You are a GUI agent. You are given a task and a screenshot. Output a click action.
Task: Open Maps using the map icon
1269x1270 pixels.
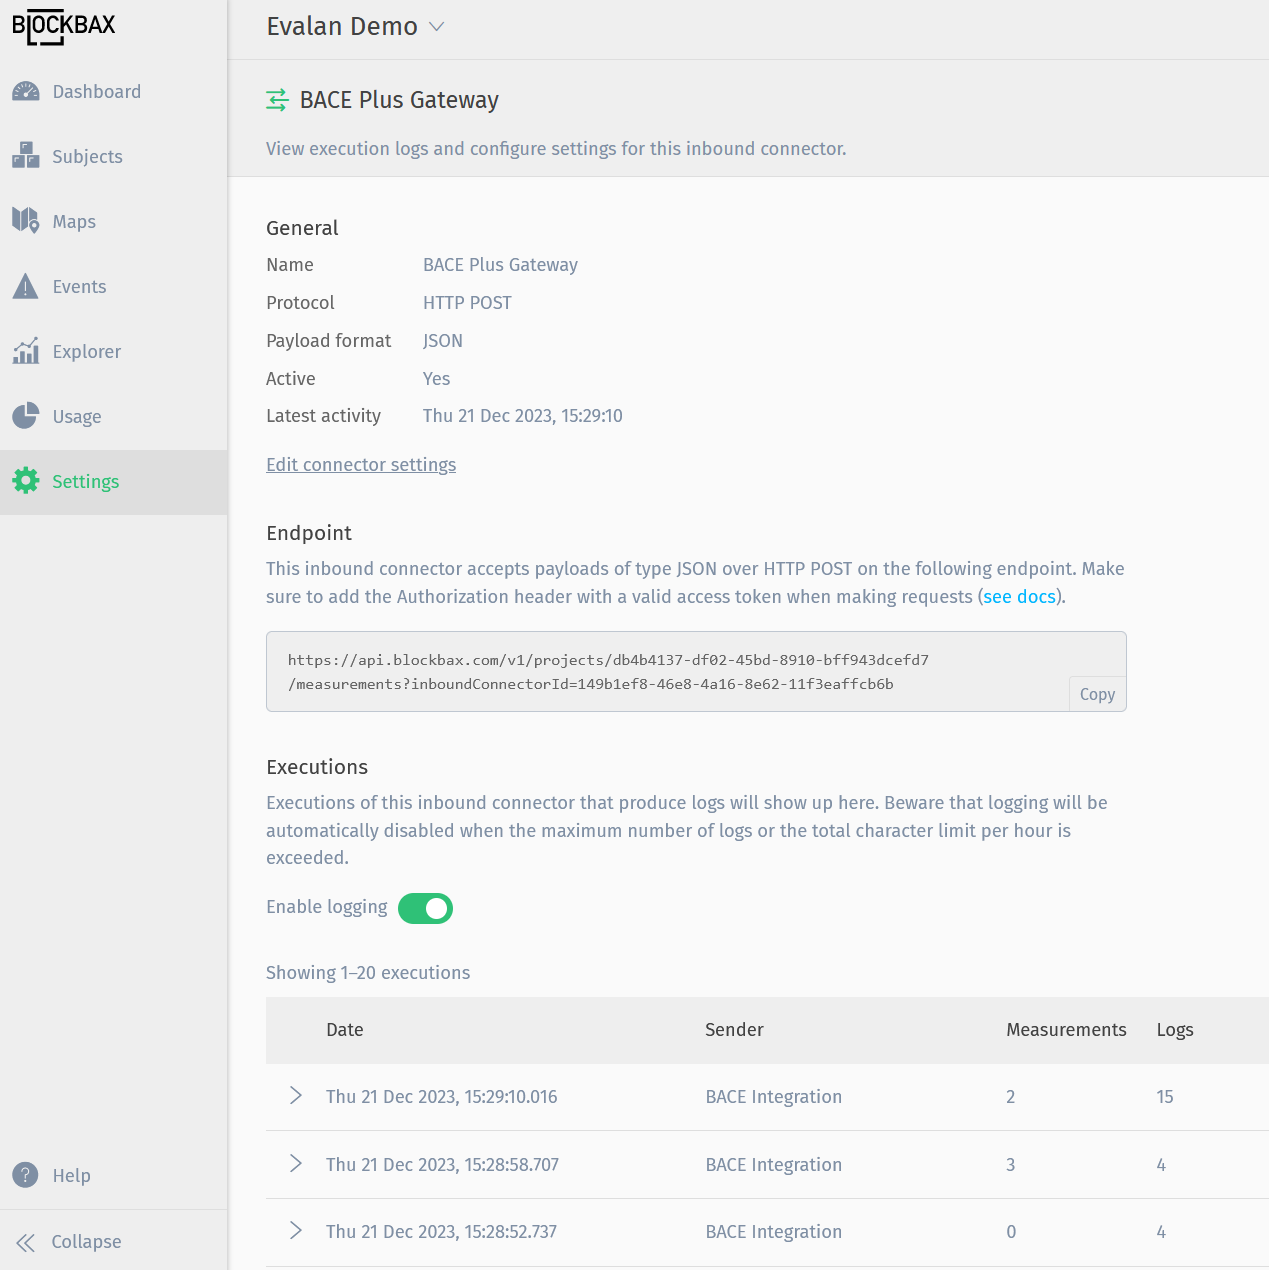tap(26, 221)
